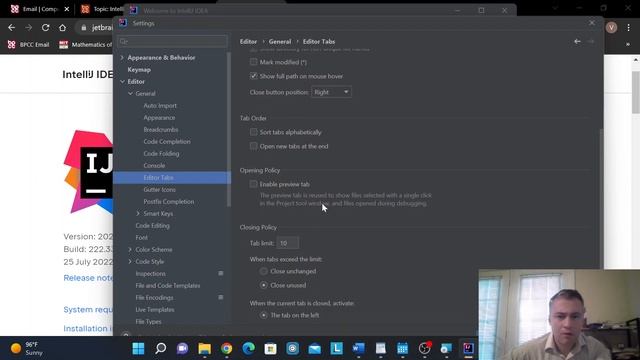The height and width of the screenshot is (360, 640).
Task: Open Close button position dropdown
Action: coord(331,92)
